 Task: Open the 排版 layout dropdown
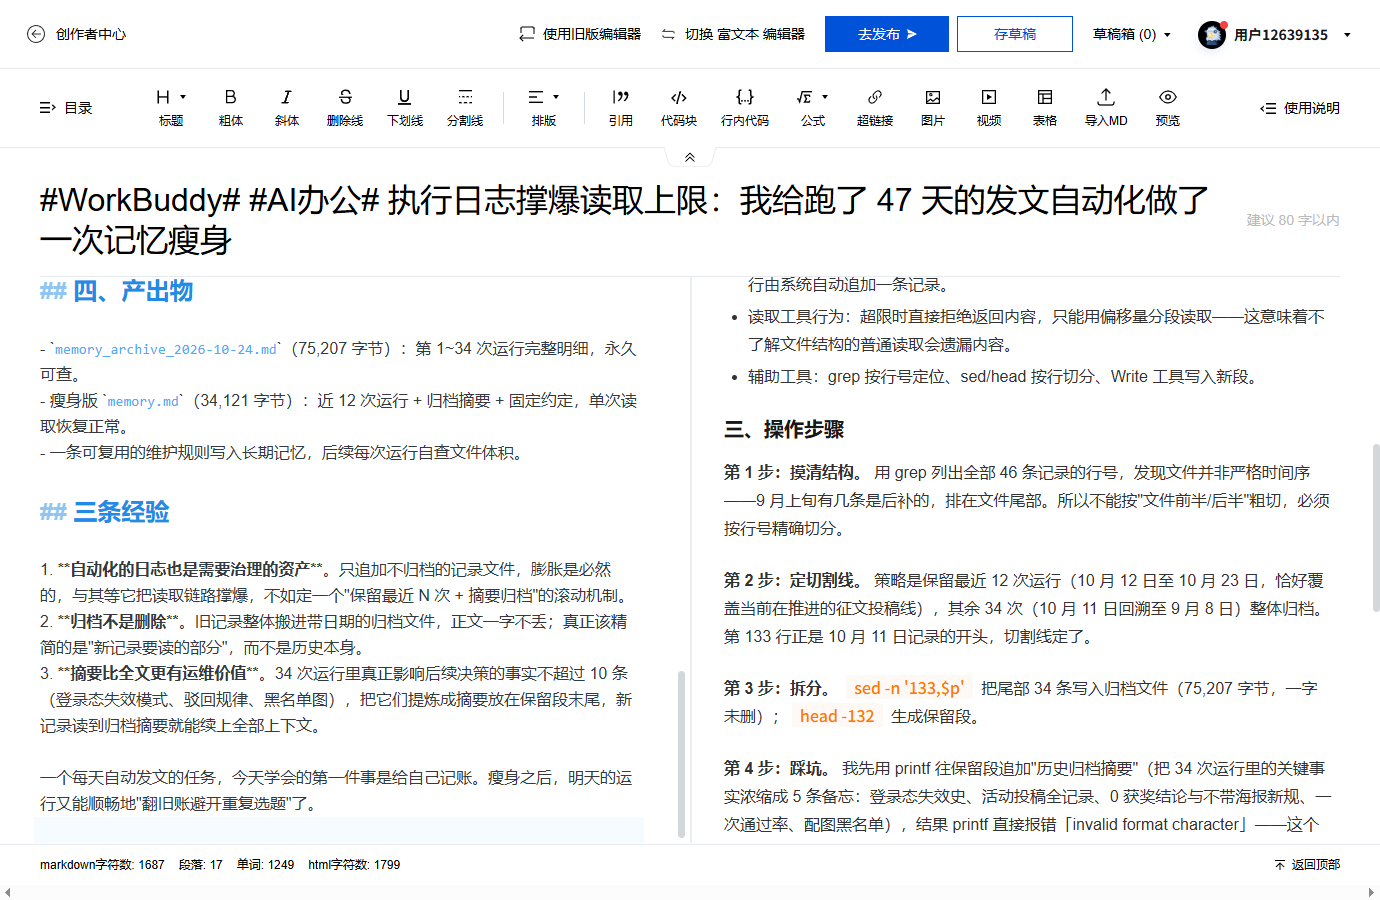[544, 107]
